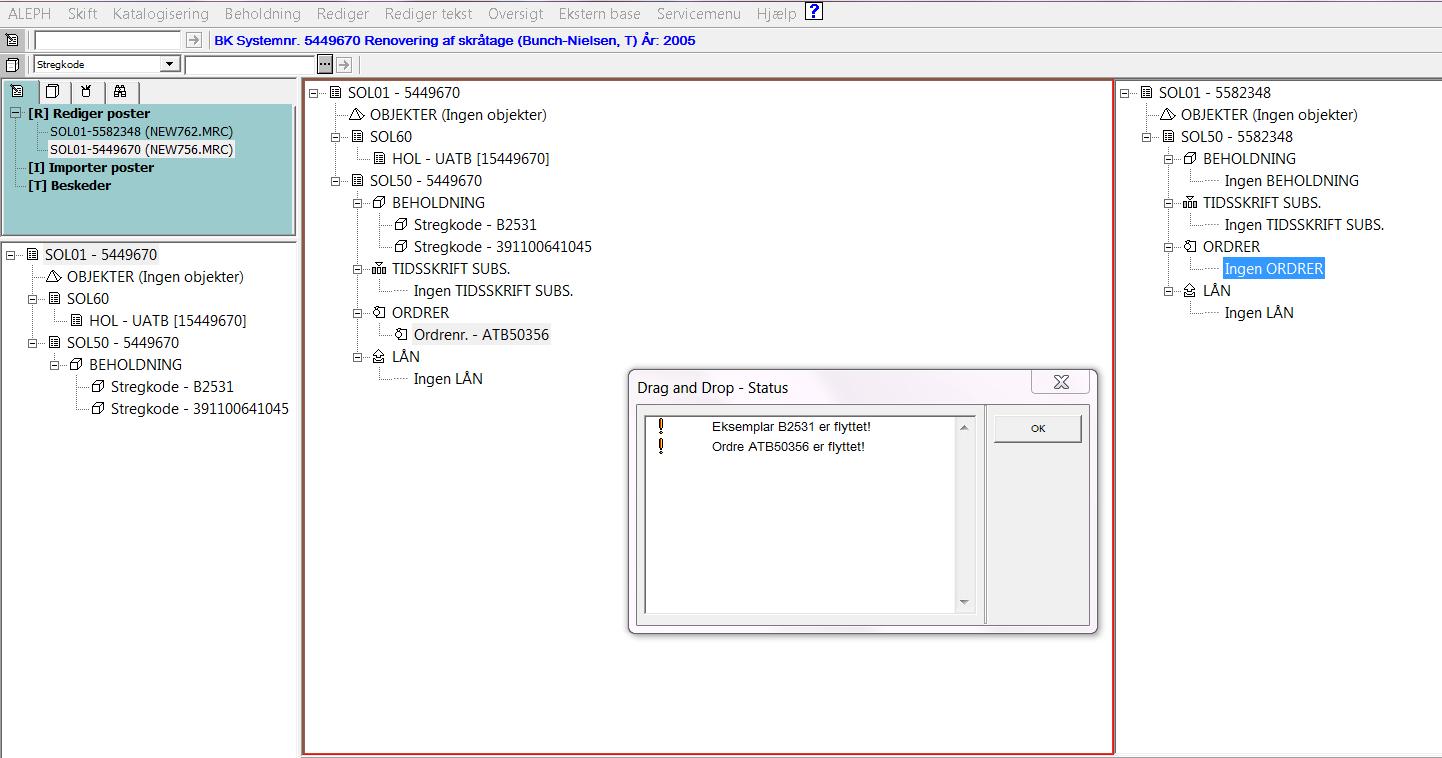Click scroll-down arrow in status message list
Screen dimensions: 1442x758
(x=964, y=602)
